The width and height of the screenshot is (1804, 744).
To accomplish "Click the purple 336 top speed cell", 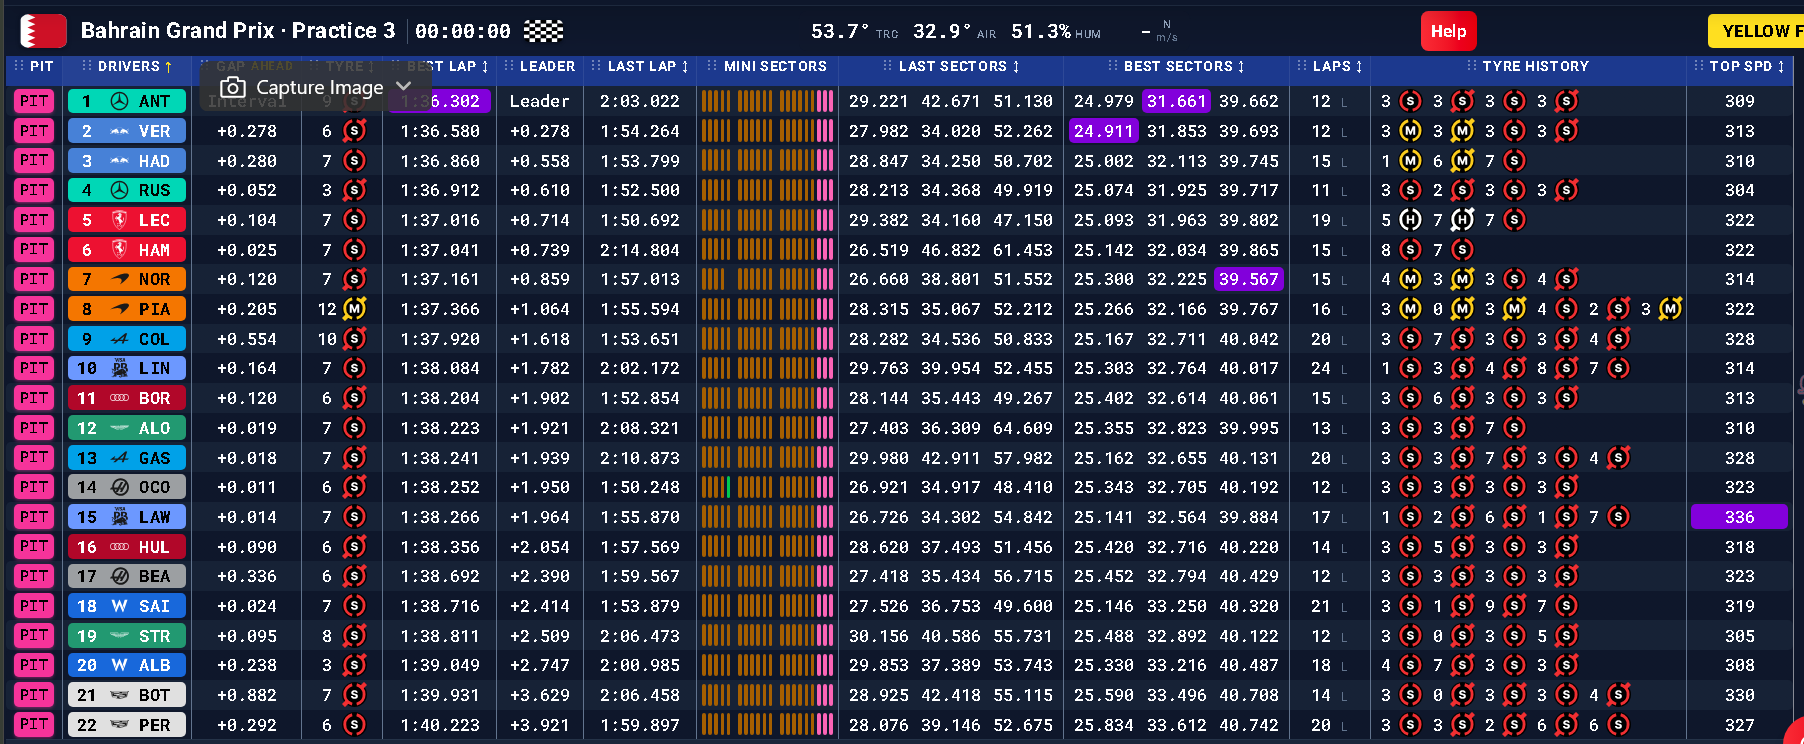I will click(1739, 517).
